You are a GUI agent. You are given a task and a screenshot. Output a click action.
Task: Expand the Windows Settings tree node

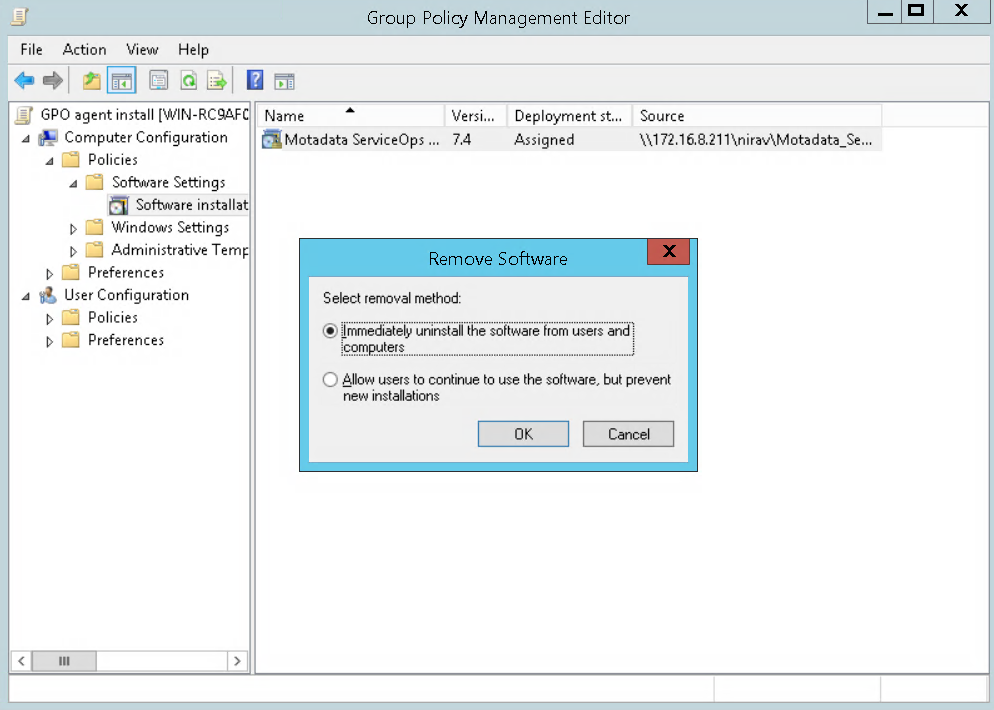[73, 228]
